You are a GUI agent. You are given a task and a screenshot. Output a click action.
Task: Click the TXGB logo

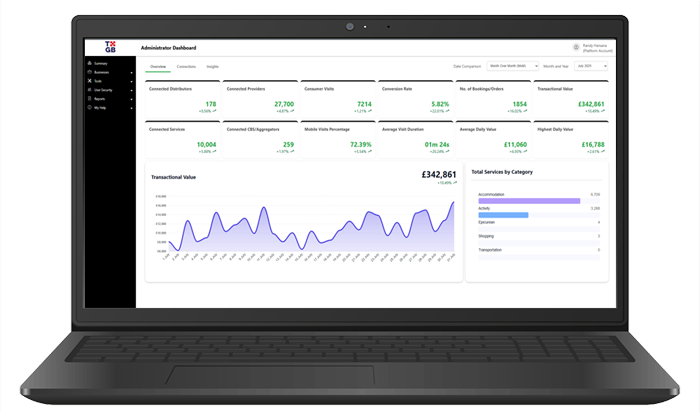coord(110,47)
